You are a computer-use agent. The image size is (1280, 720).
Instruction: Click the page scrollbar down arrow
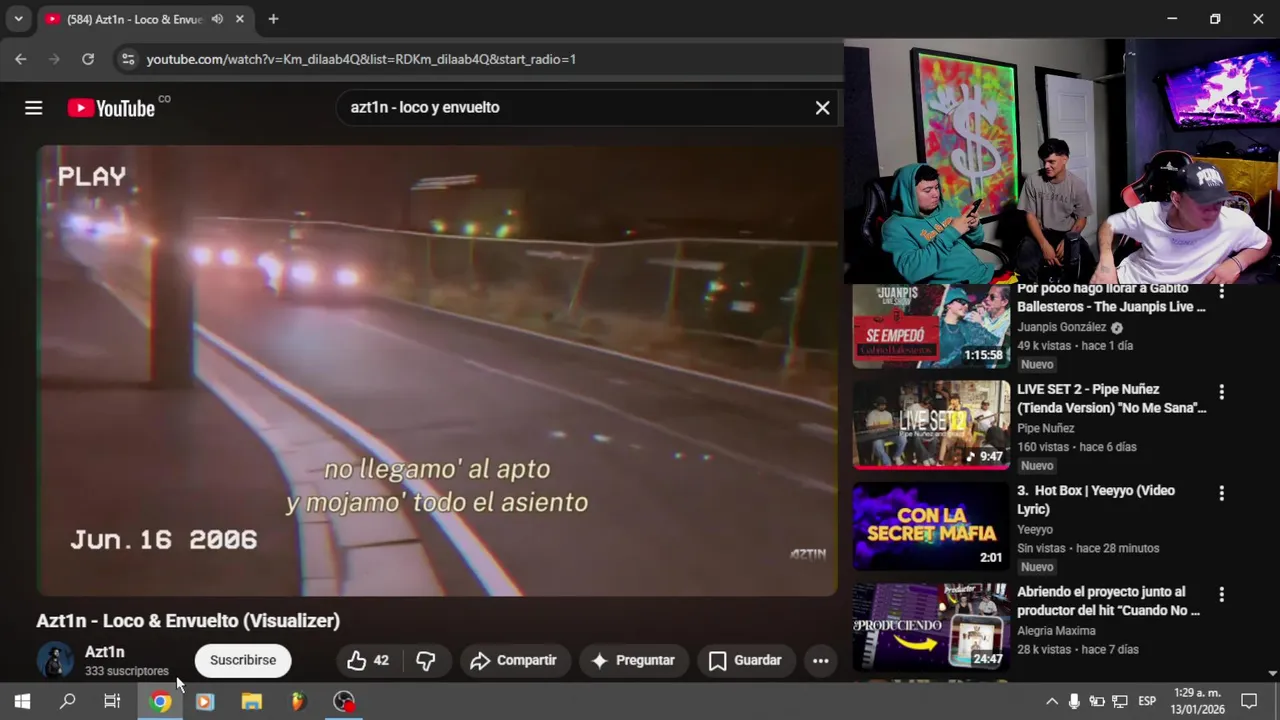click(1272, 674)
